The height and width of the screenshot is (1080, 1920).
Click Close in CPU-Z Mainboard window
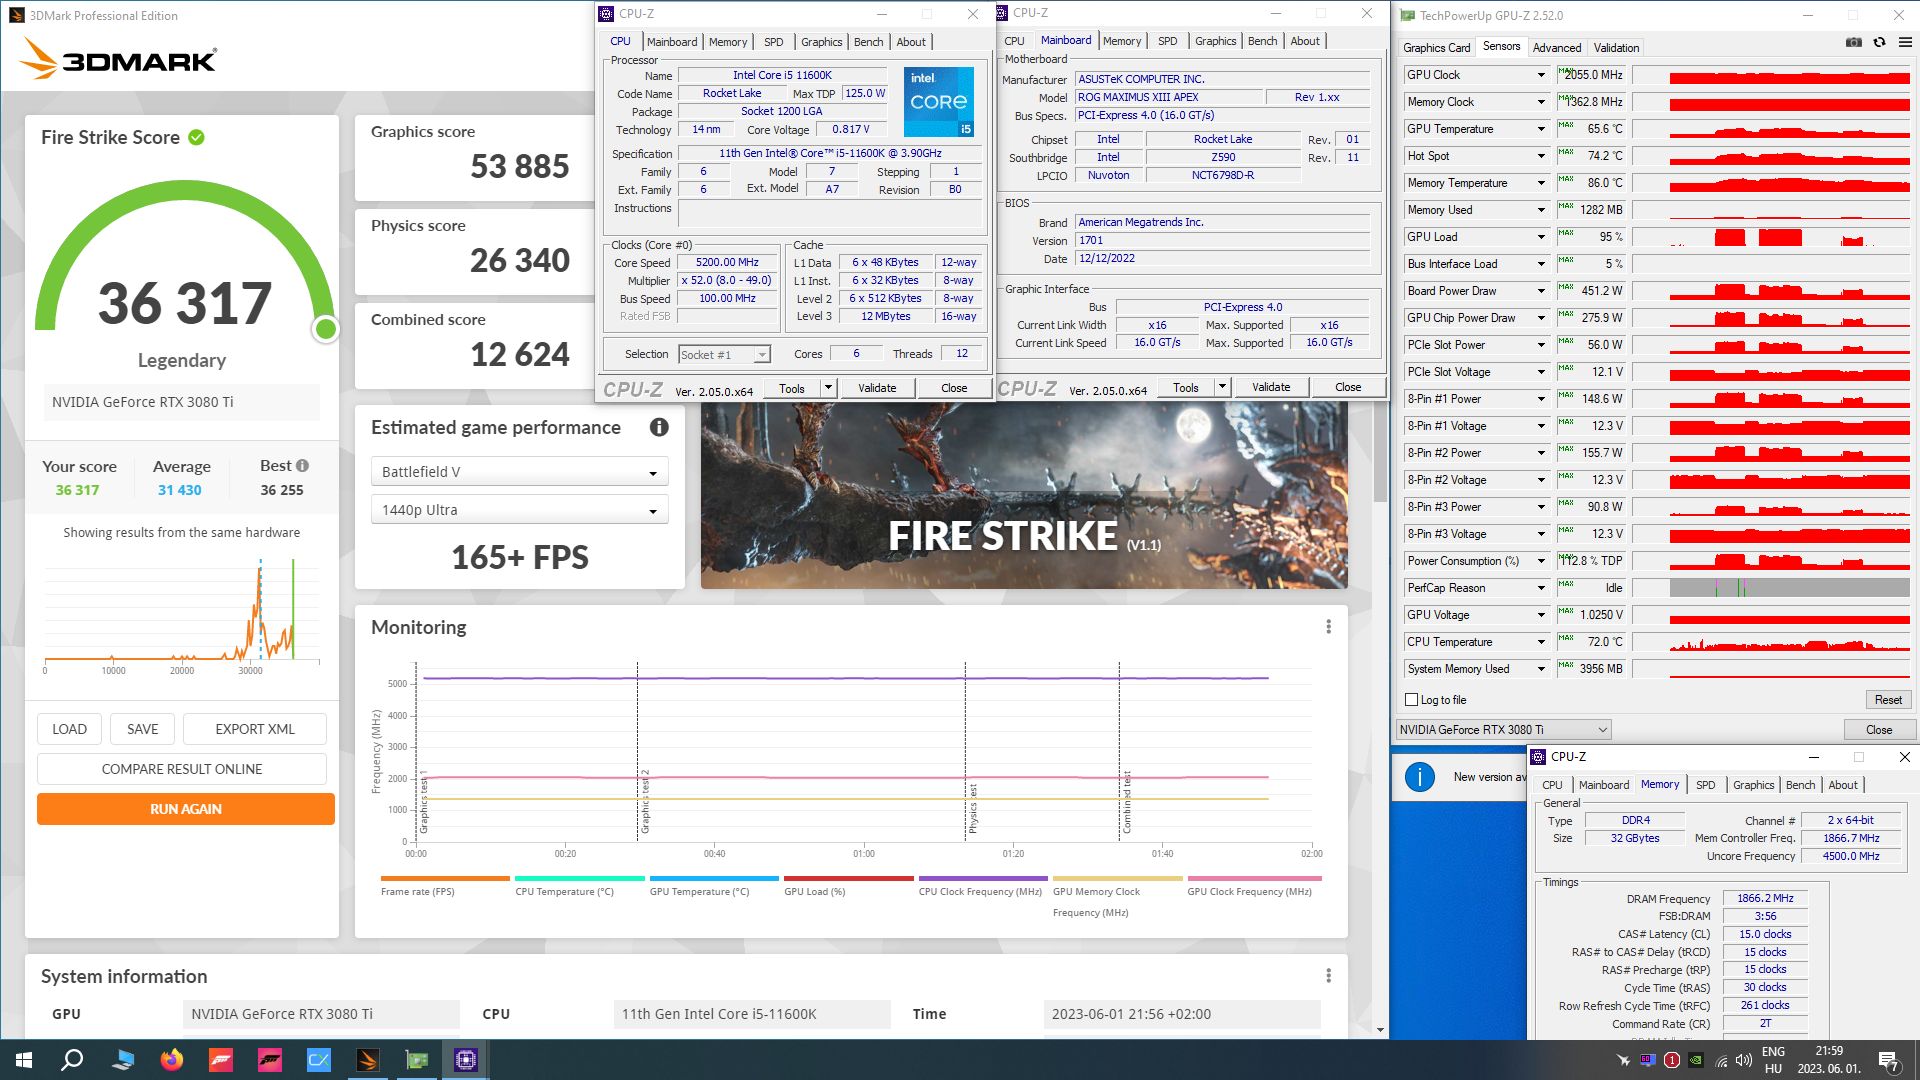point(1348,387)
